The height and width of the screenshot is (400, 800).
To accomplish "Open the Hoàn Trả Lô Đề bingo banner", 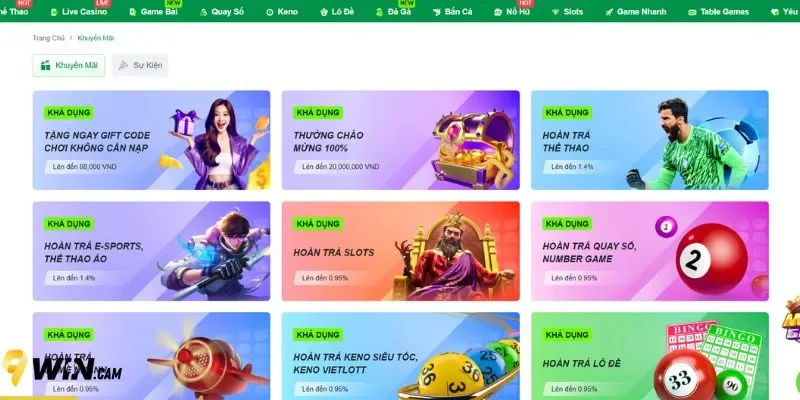I will (x=649, y=356).
